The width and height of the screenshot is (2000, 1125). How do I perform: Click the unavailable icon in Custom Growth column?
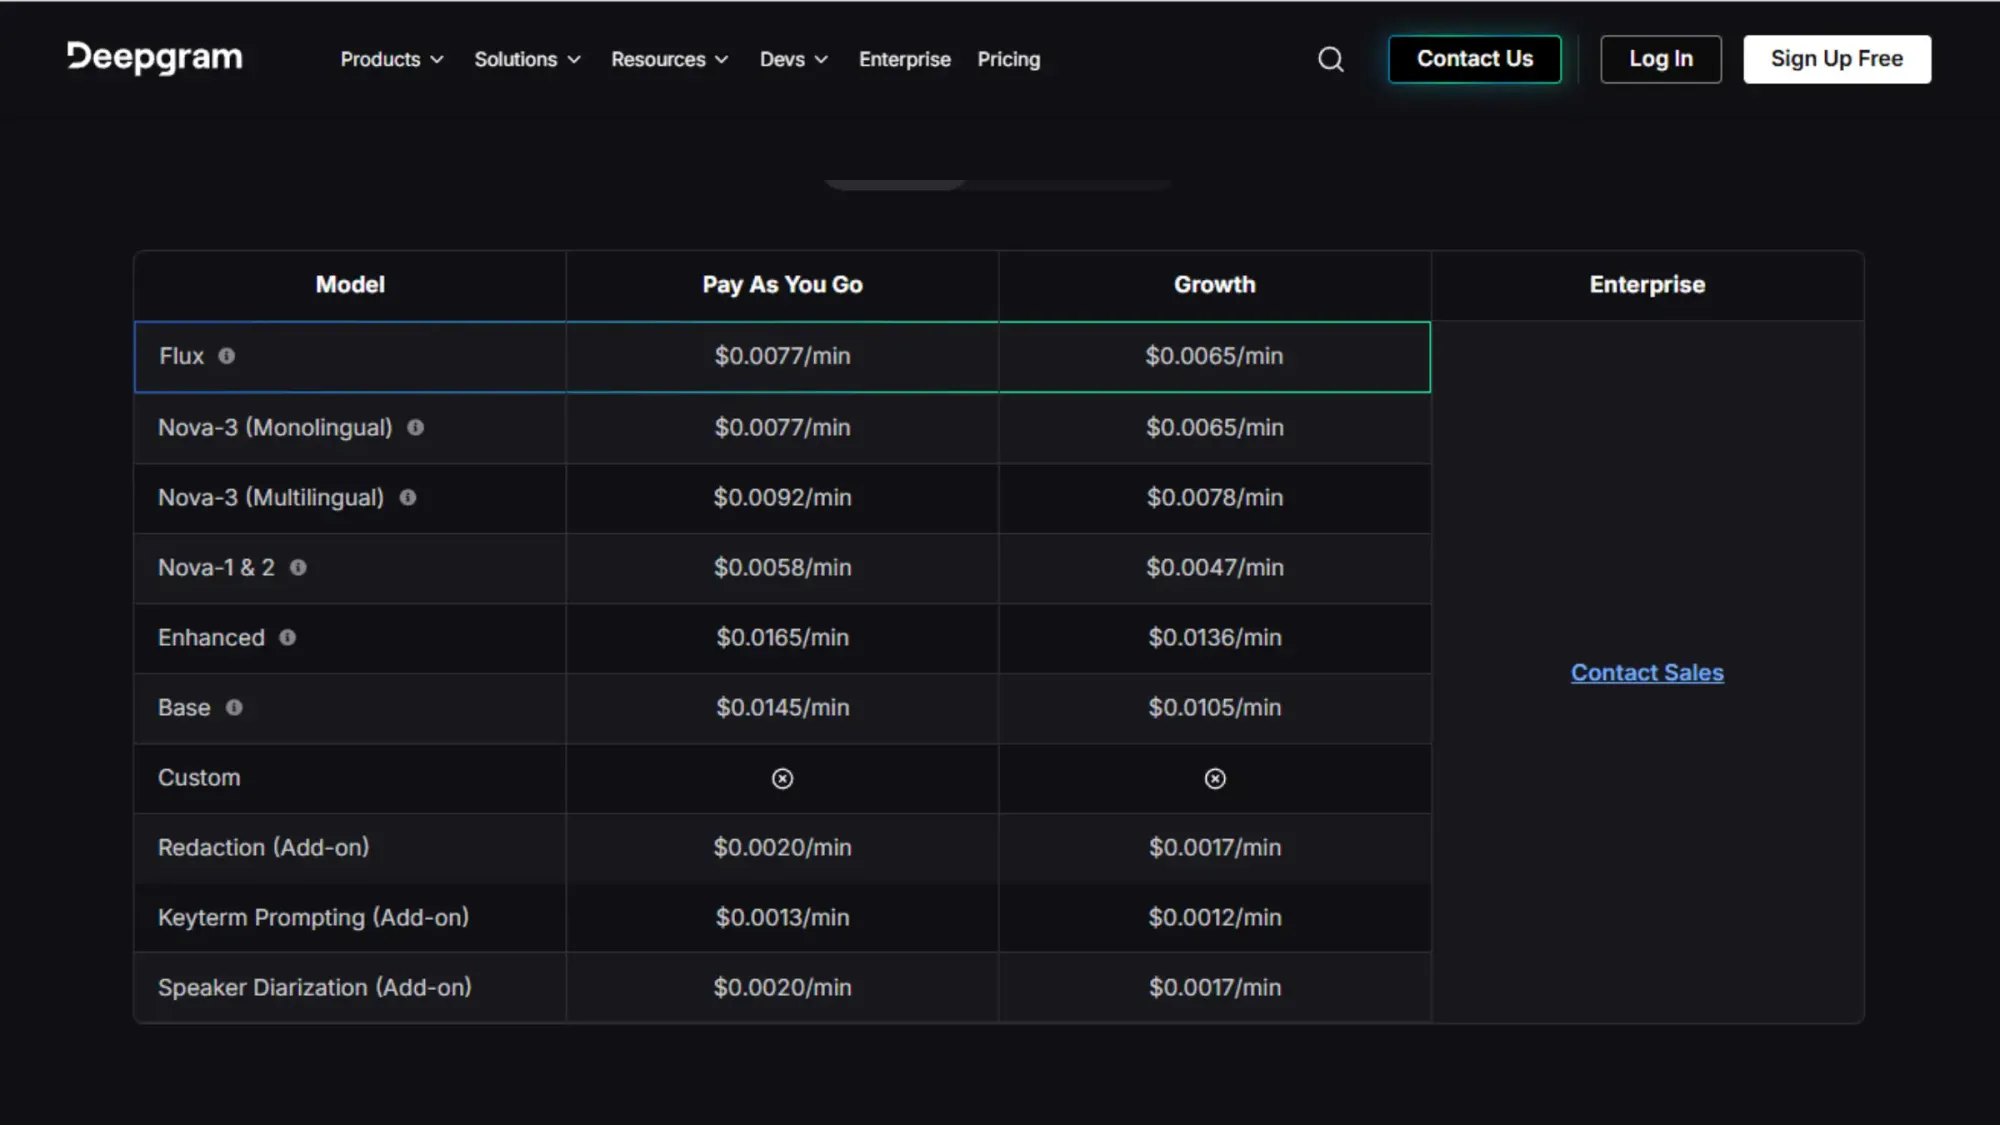coord(1214,779)
